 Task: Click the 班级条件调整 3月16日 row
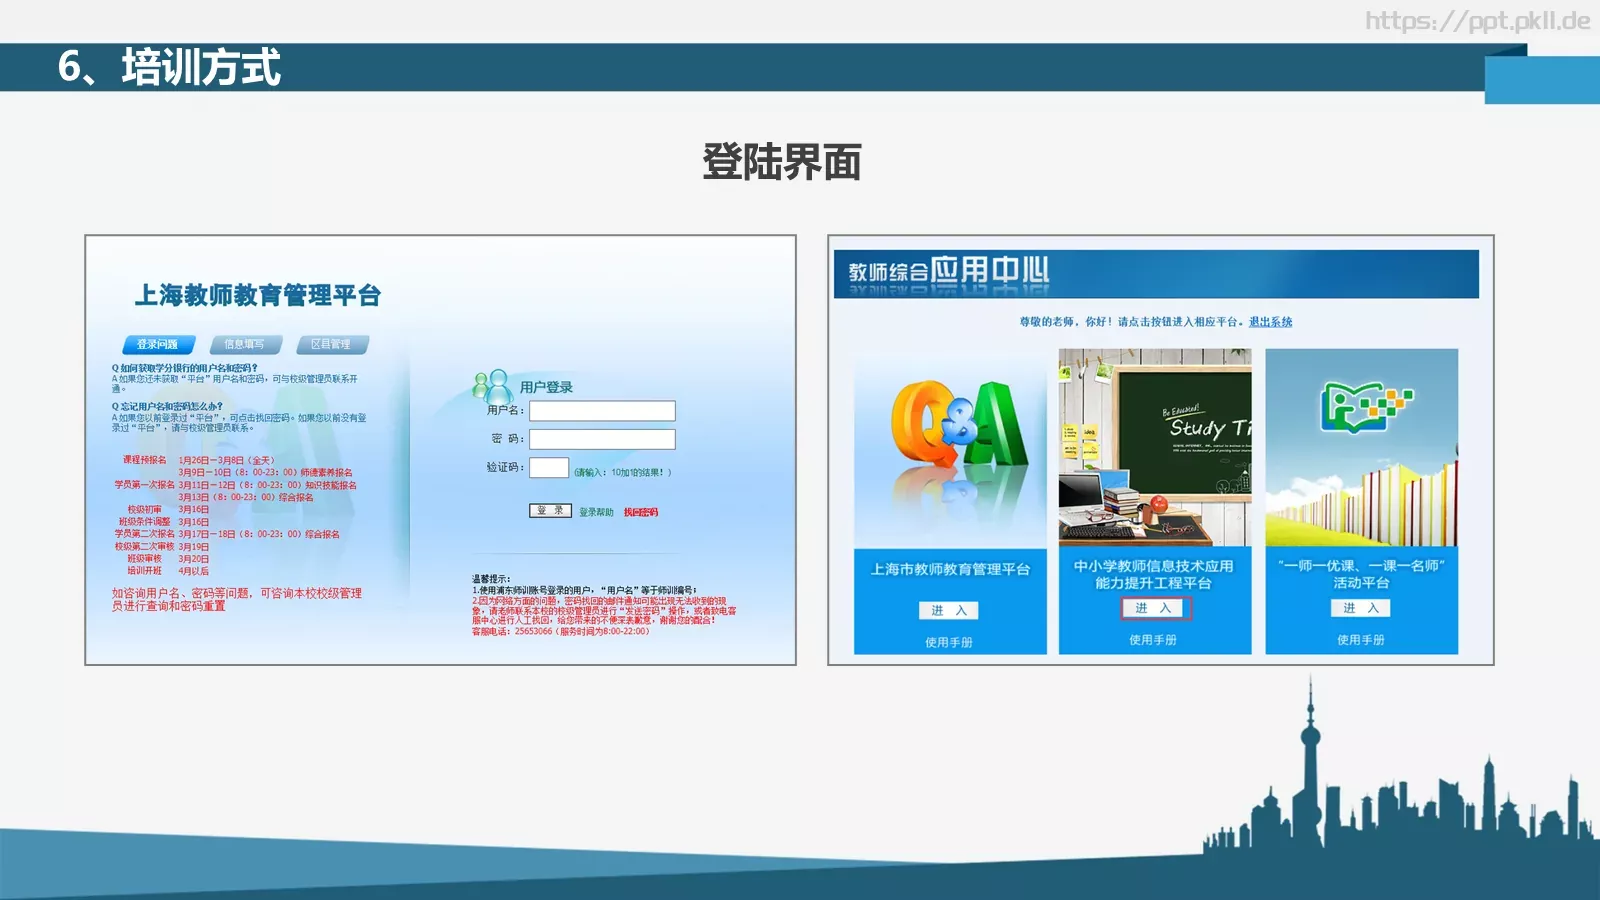tap(164, 522)
